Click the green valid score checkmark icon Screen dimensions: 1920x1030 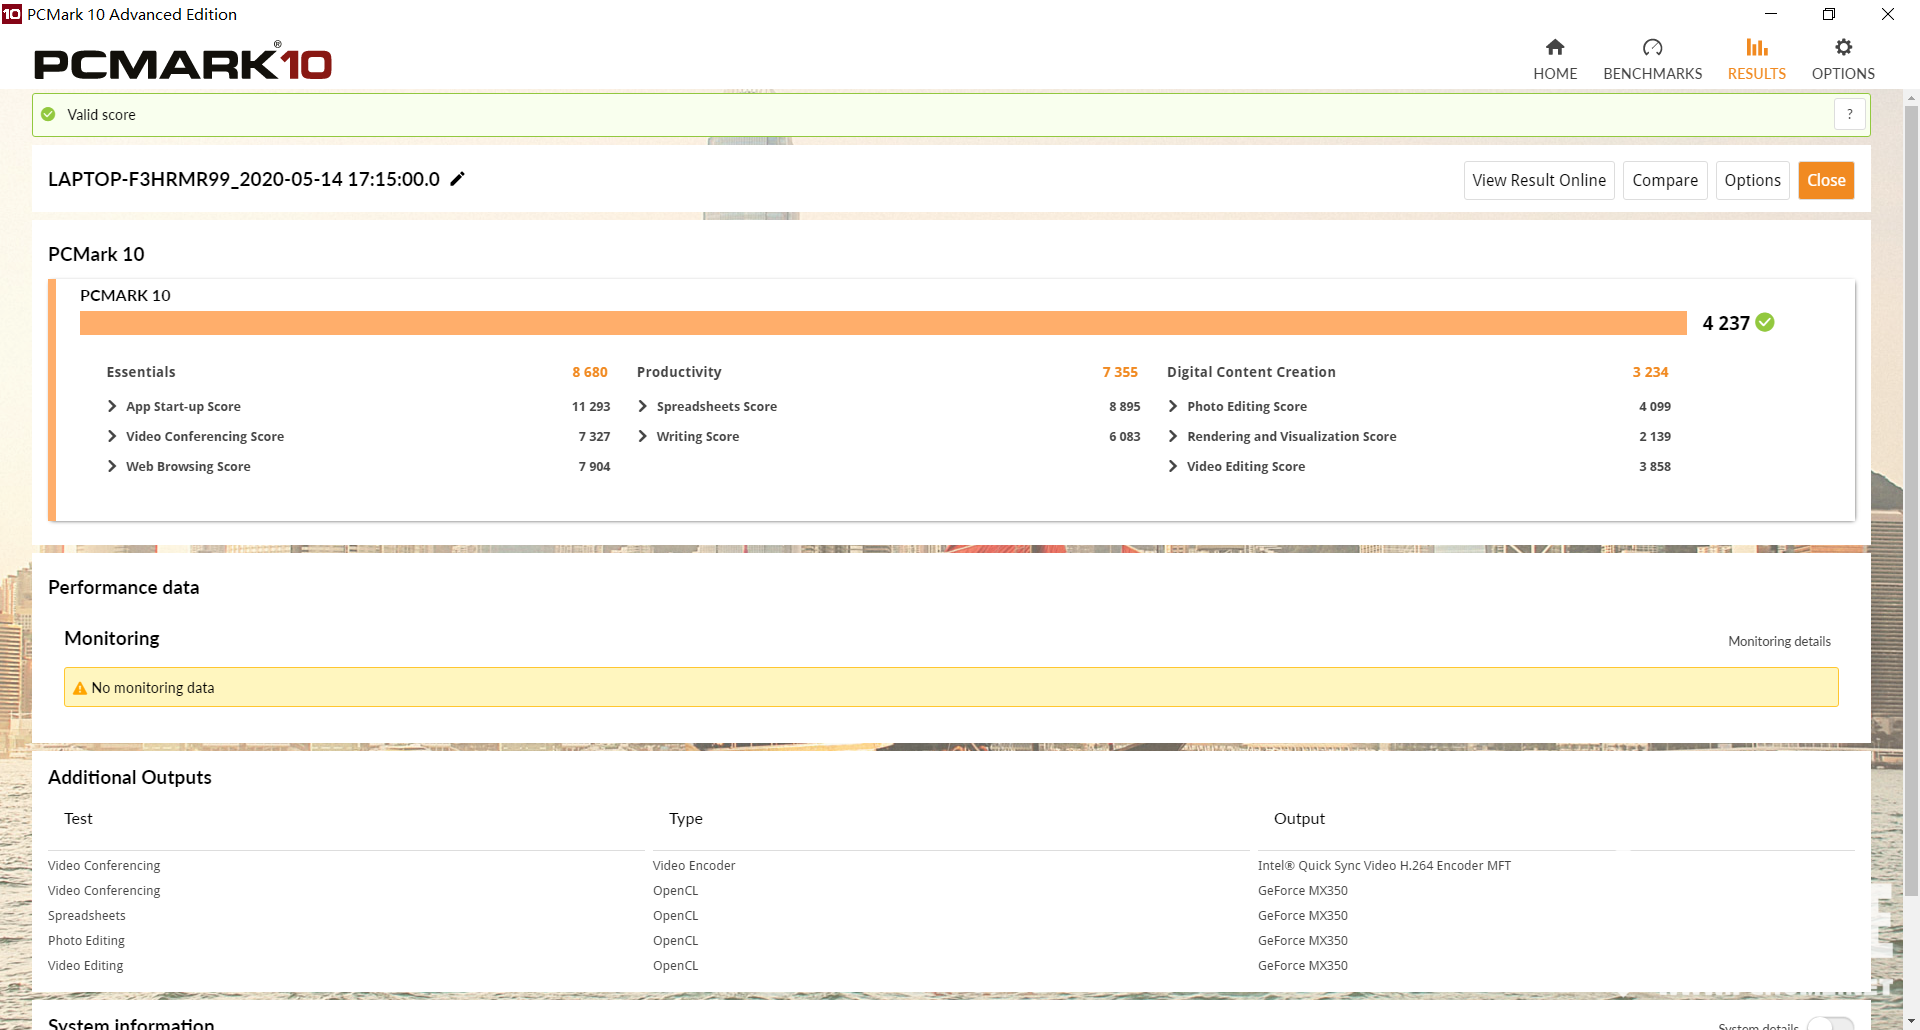pyautogui.click(x=48, y=114)
